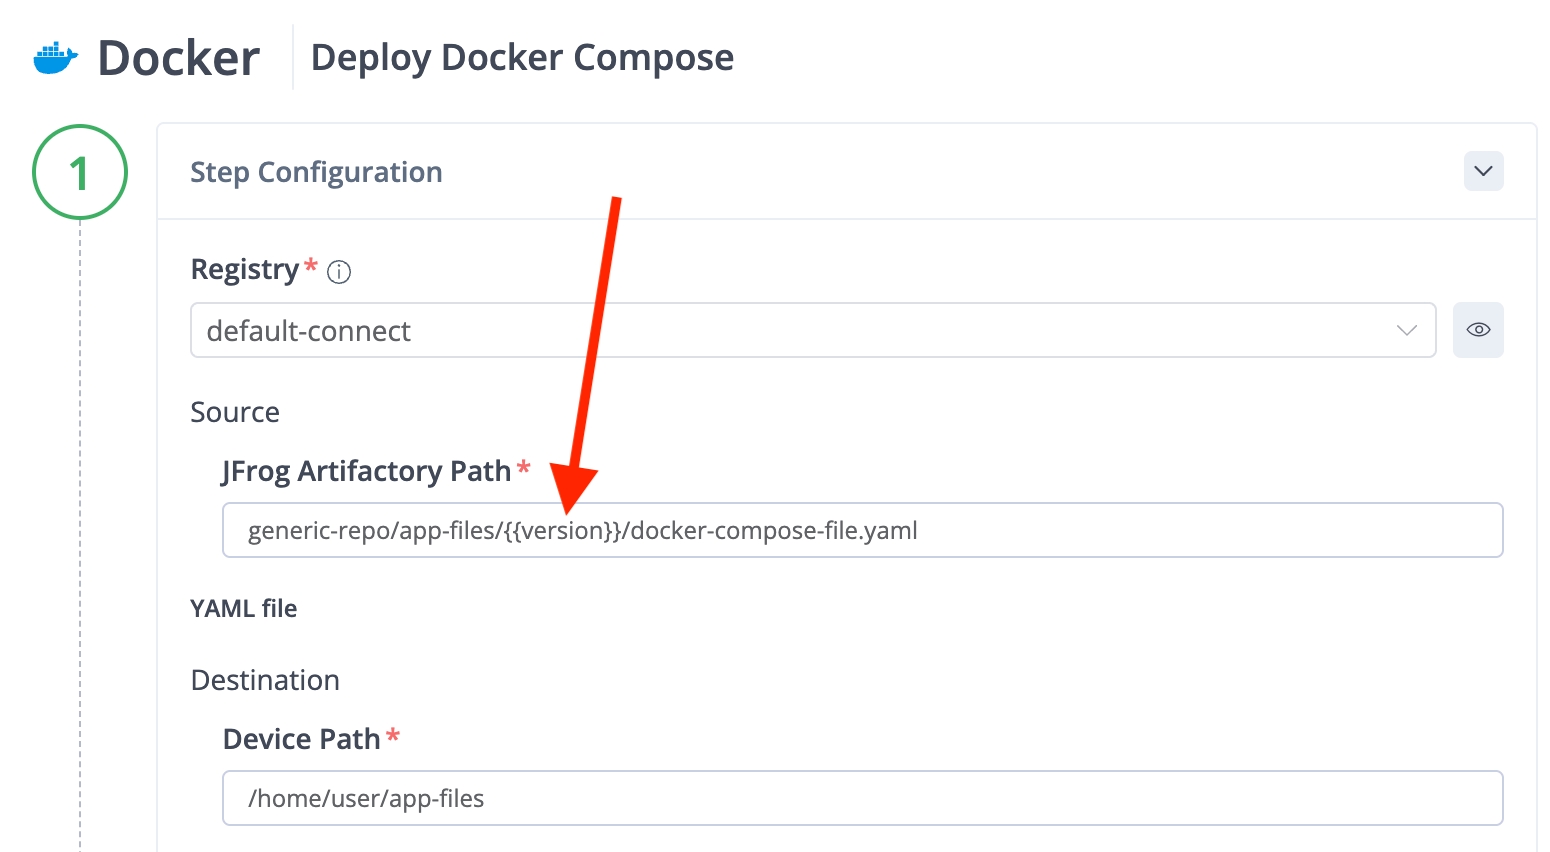Open the default-connect registry dropdown

tap(800, 330)
